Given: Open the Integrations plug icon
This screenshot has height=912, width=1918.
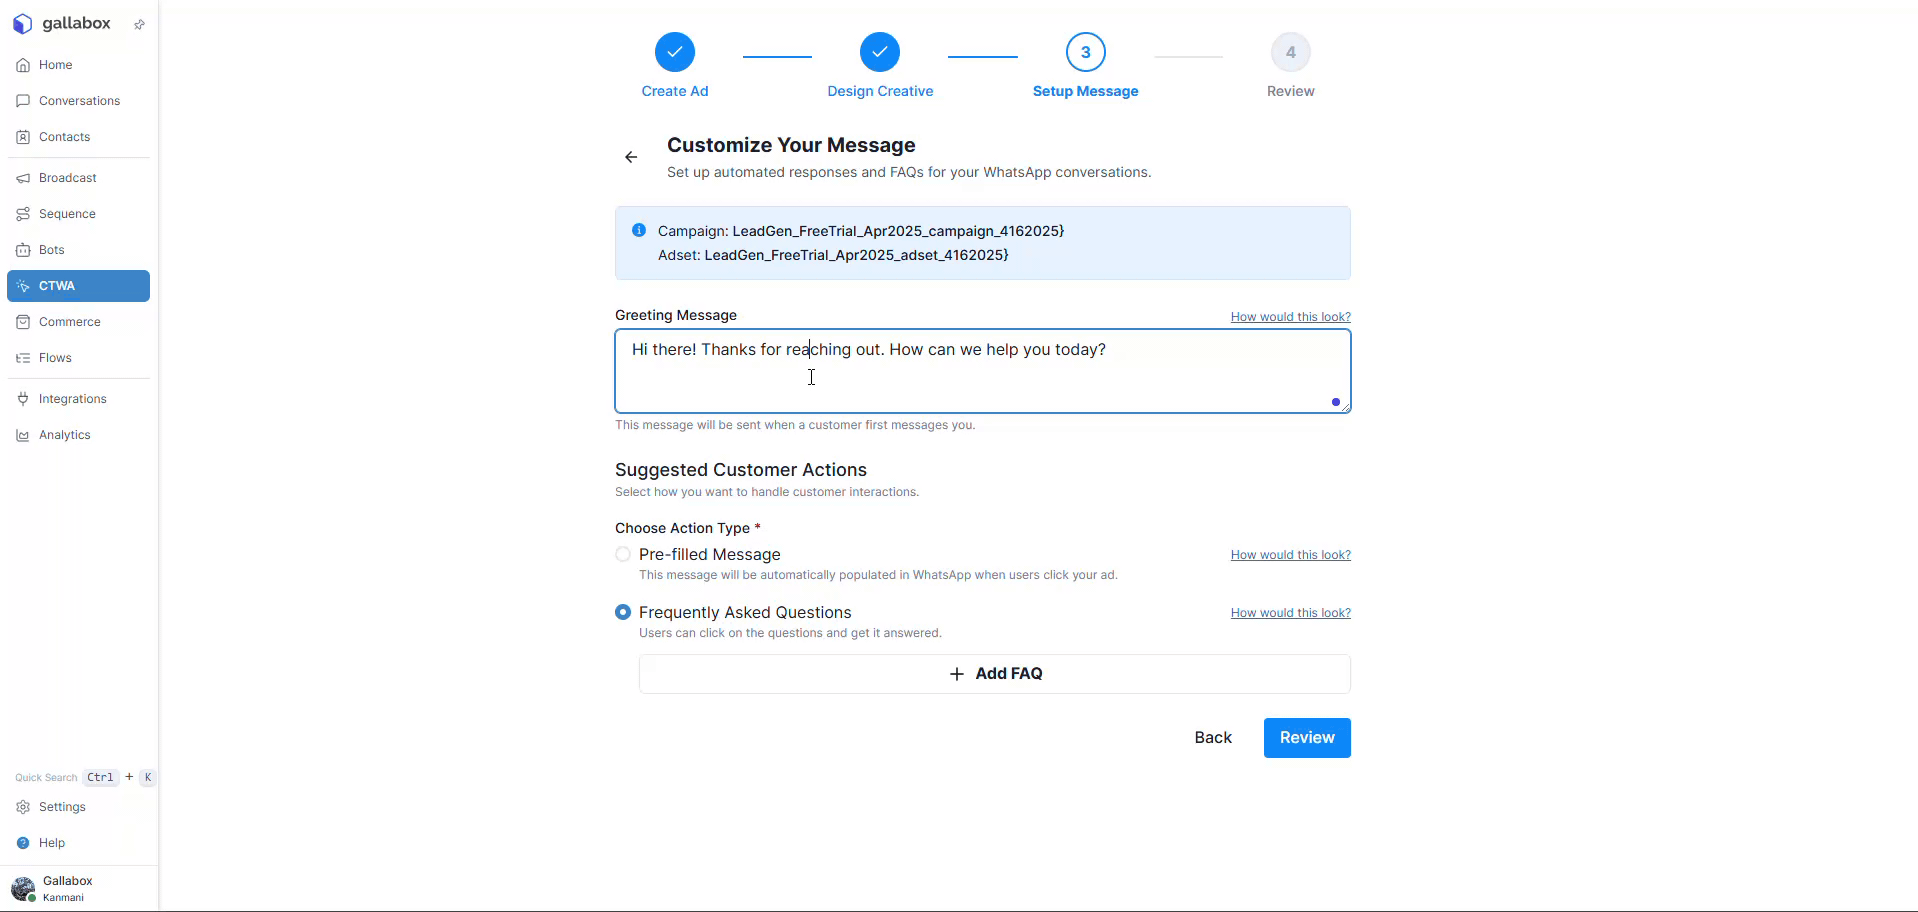Looking at the screenshot, I should pyautogui.click(x=23, y=399).
